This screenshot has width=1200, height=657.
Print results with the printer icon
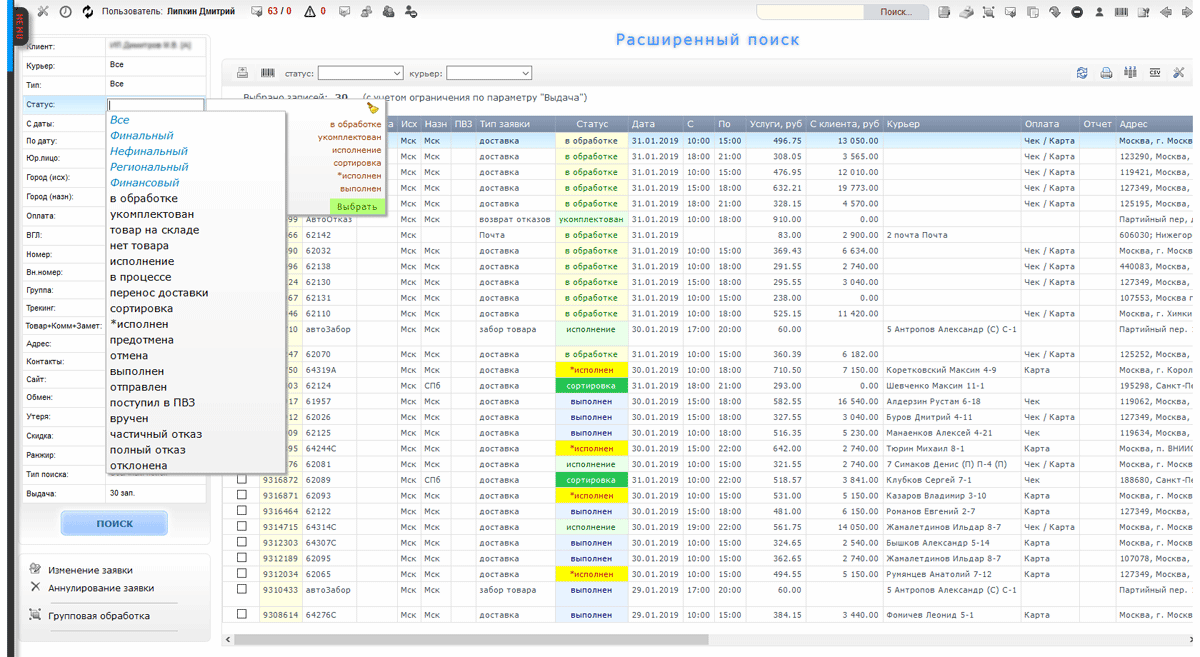tap(1106, 73)
